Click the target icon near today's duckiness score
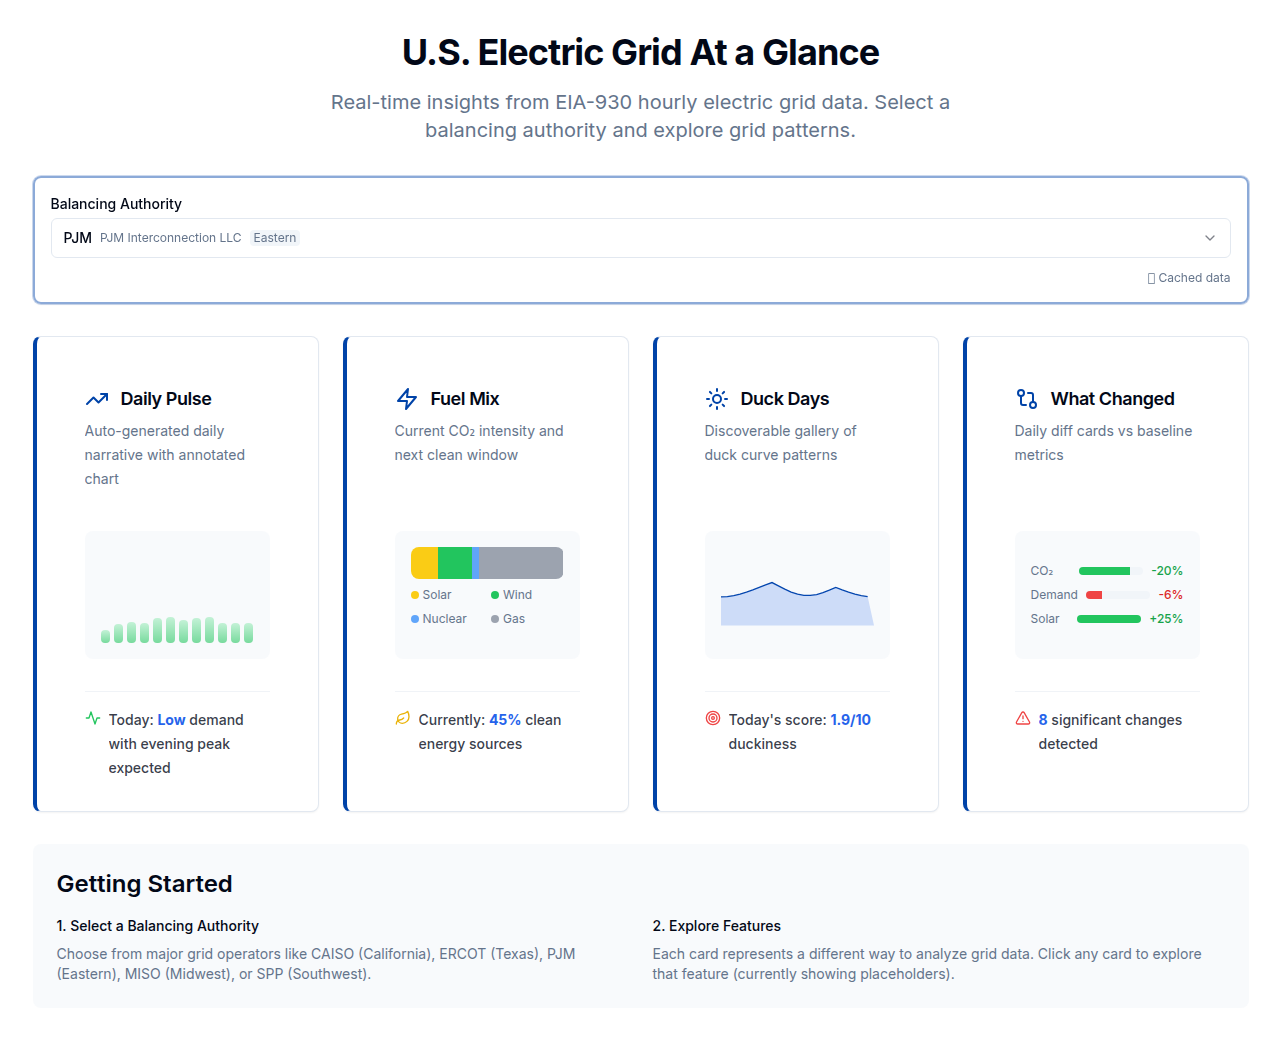The image size is (1281, 1040). (712, 718)
